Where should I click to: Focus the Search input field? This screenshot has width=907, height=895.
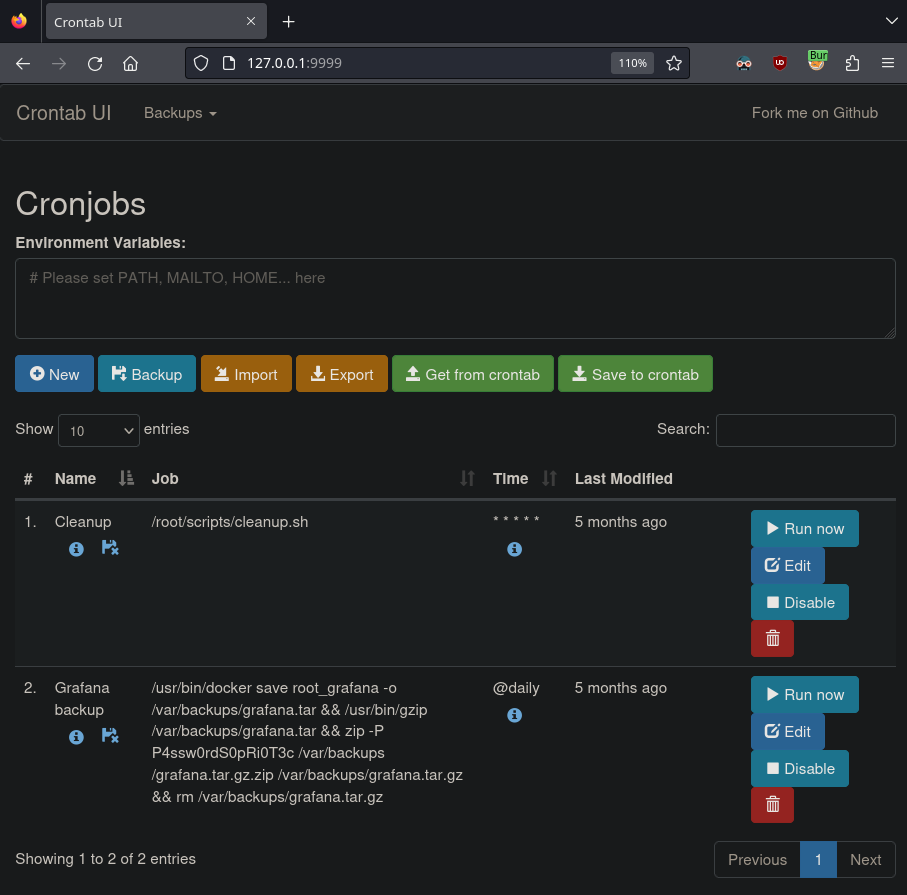click(805, 430)
